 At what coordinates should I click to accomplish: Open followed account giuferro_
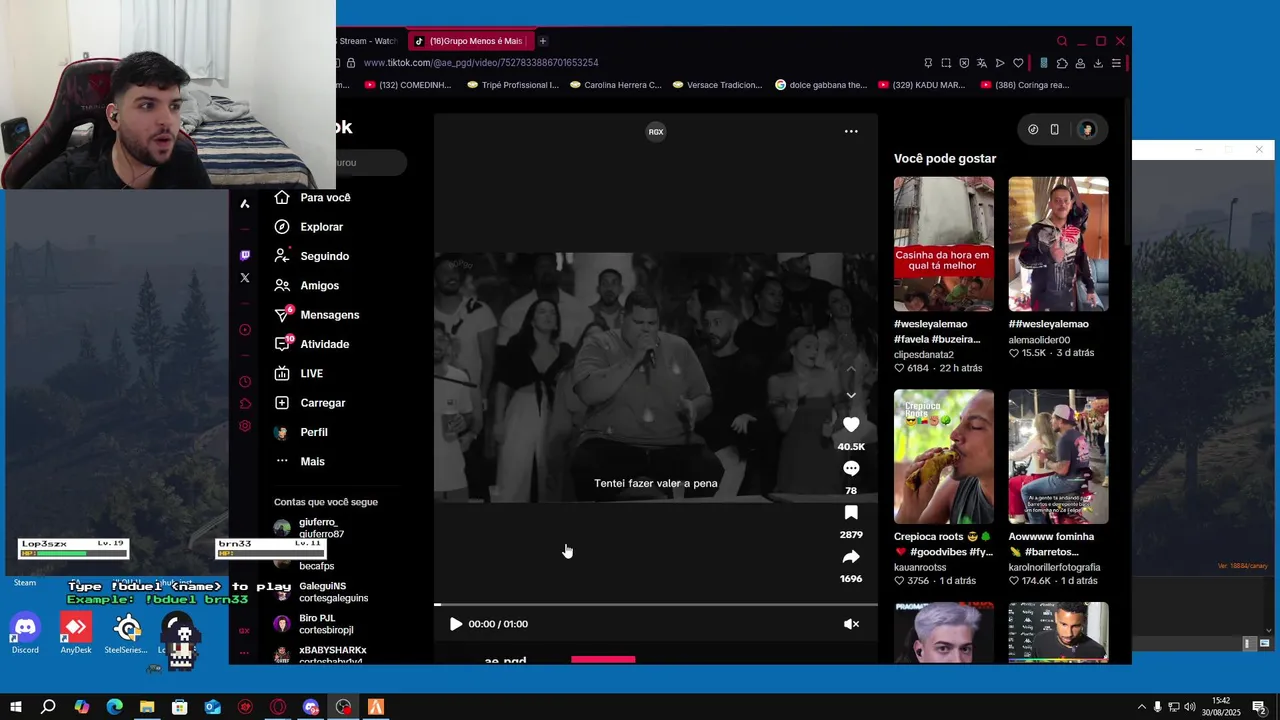pyautogui.click(x=310, y=528)
